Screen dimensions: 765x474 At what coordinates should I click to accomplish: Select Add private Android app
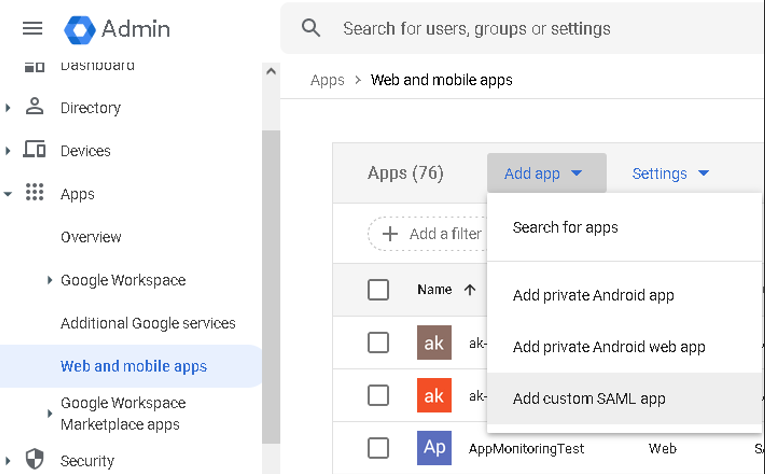pos(593,295)
